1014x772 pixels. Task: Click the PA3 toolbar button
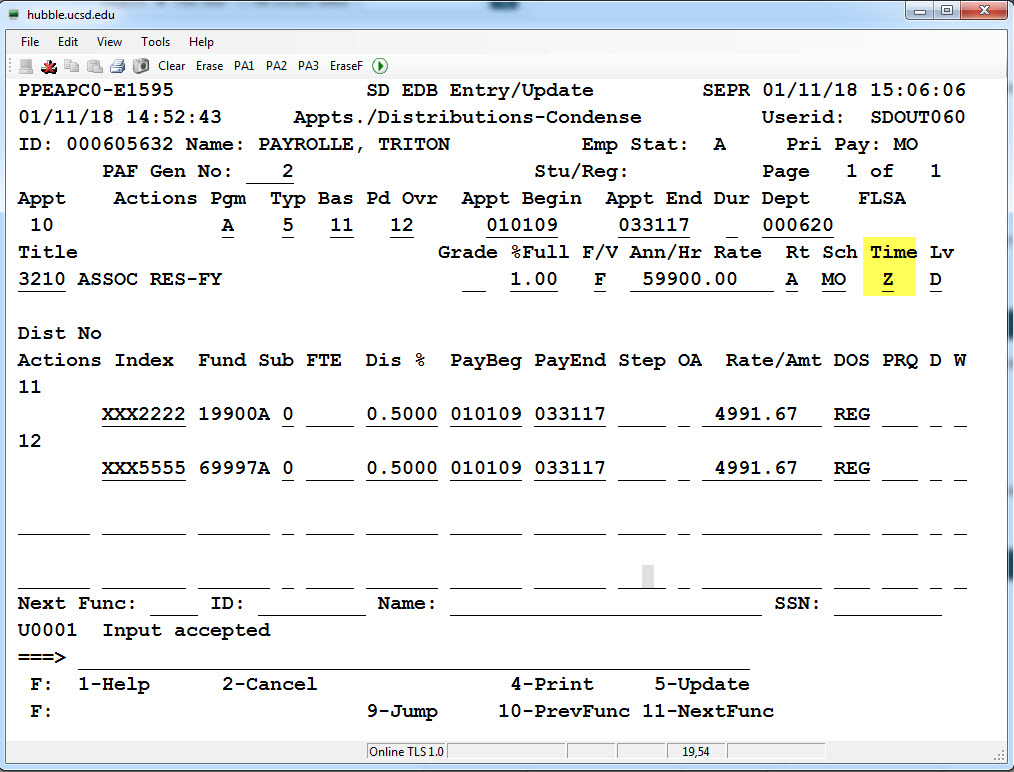(308, 66)
